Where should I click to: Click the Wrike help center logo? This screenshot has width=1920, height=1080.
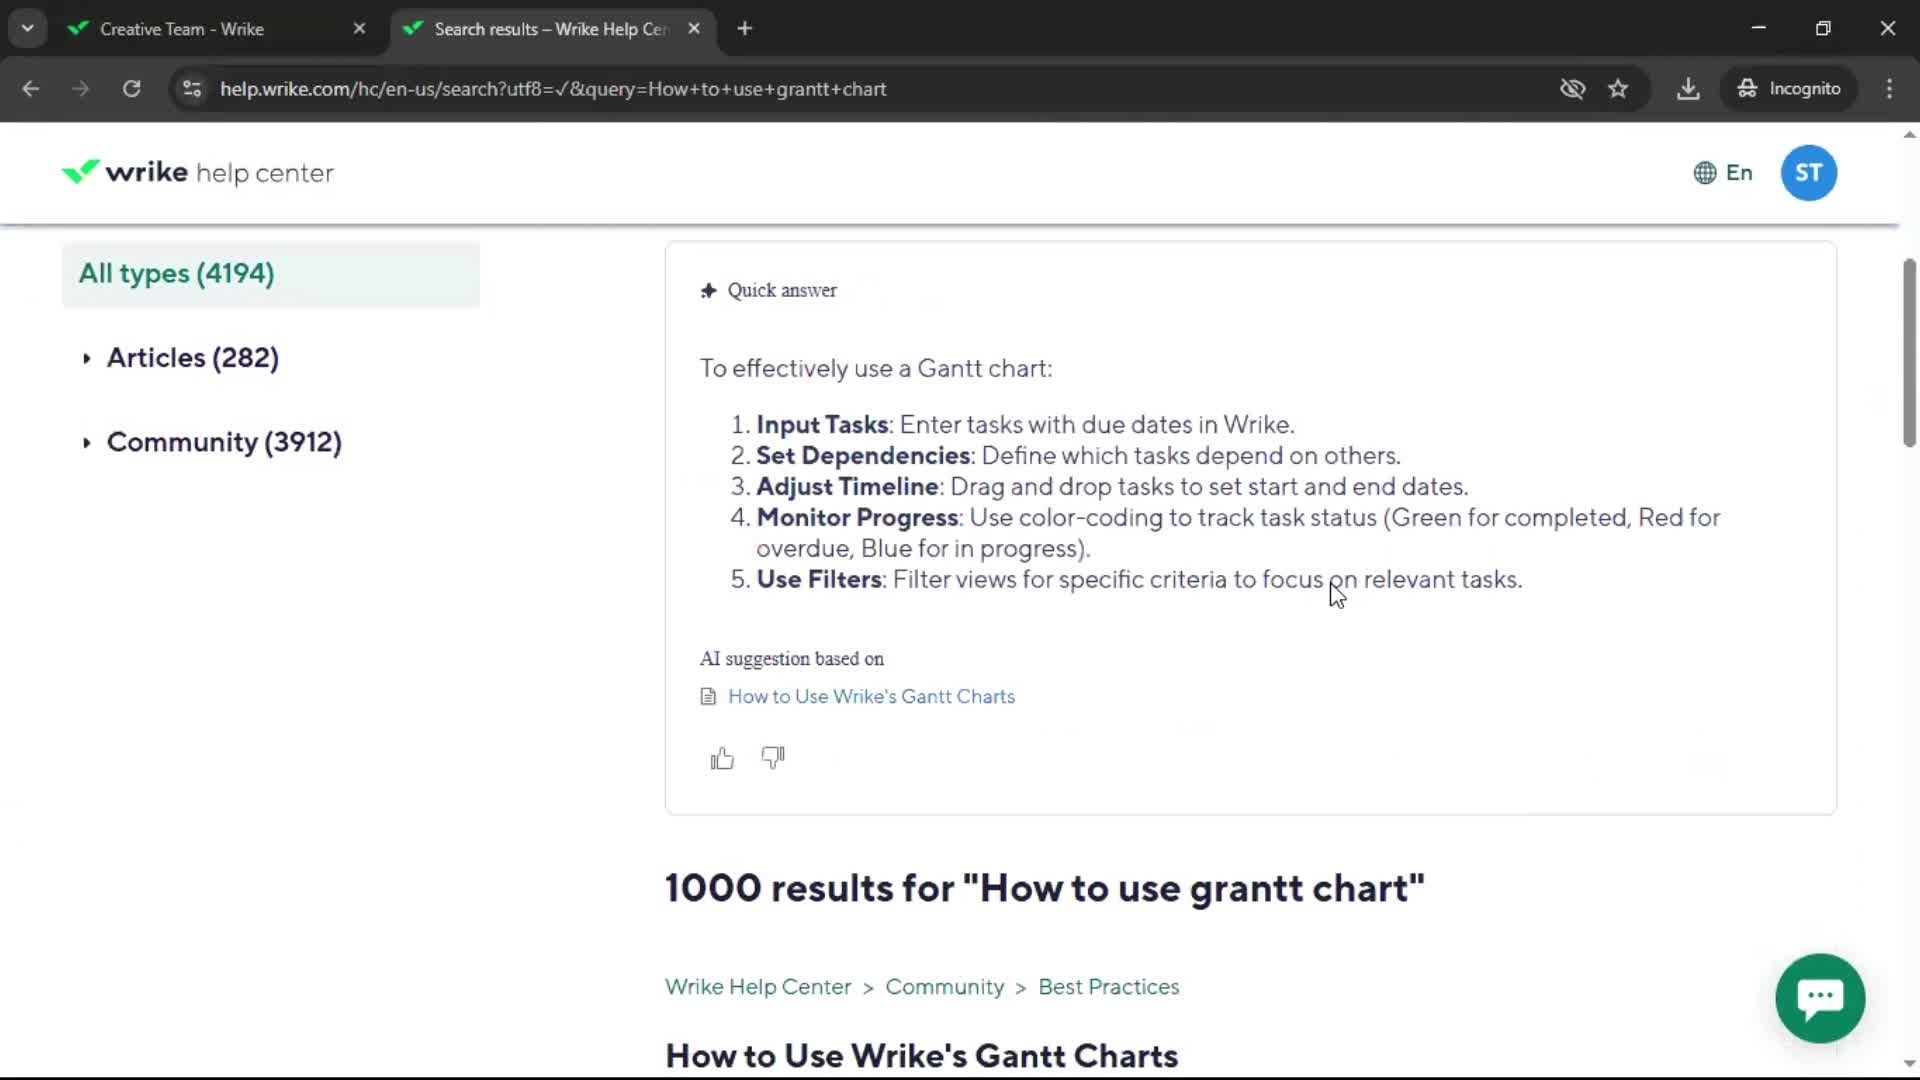click(x=197, y=173)
